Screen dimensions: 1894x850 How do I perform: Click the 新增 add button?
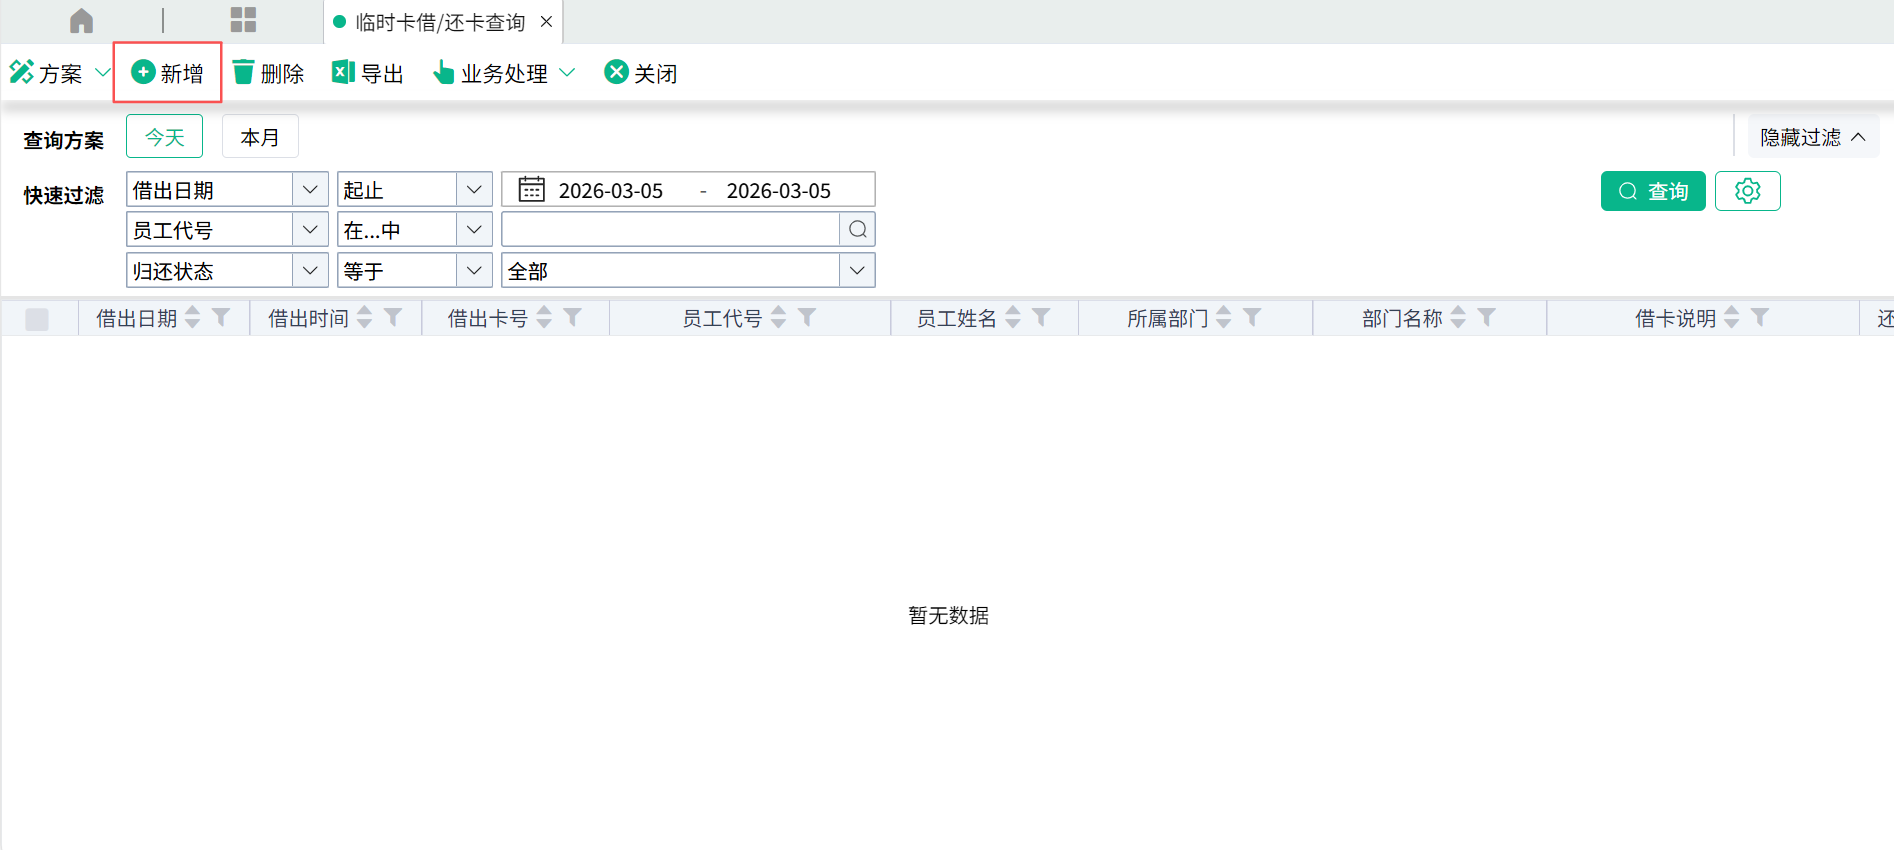click(168, 73)
